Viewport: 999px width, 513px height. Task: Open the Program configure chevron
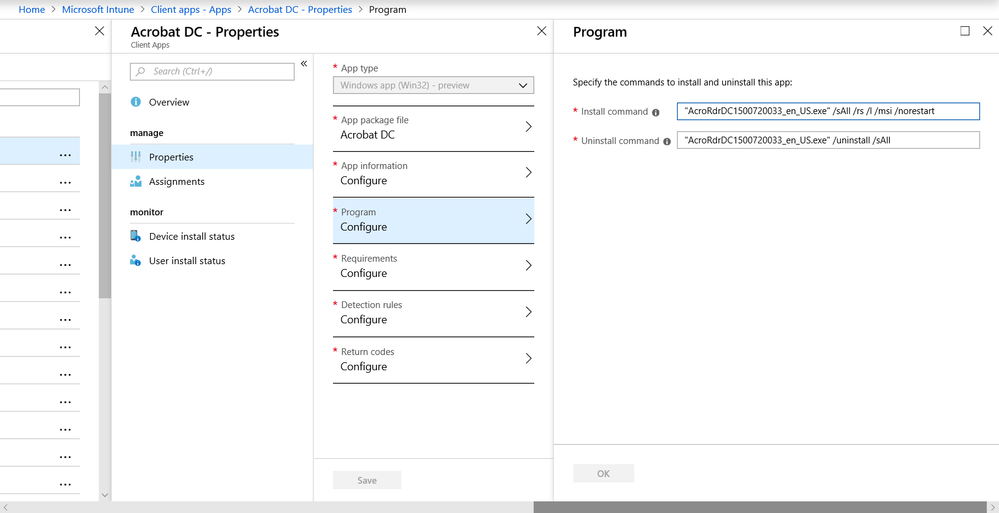pyautogui.click(x=528, y=219)
